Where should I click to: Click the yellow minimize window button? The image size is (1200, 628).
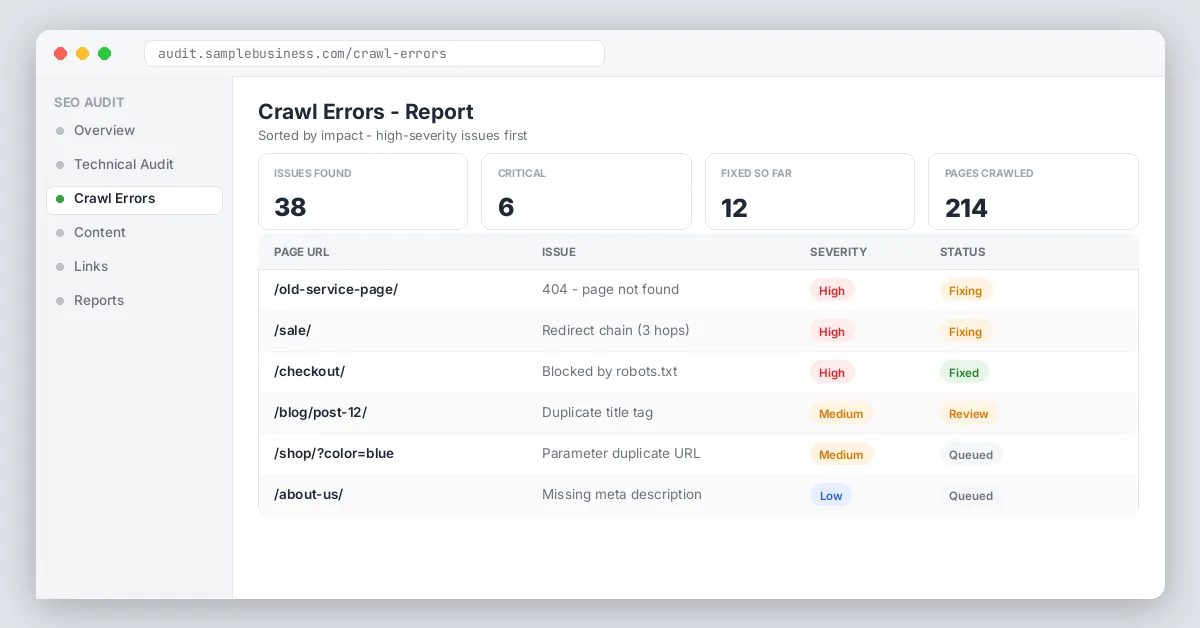click(x=82, y=53)
